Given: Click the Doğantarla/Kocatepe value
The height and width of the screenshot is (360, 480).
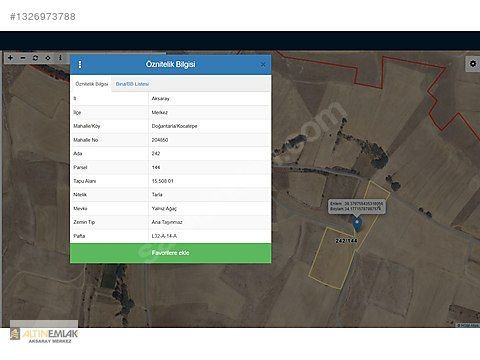Looking at the screenshot, I should [174, 126].
